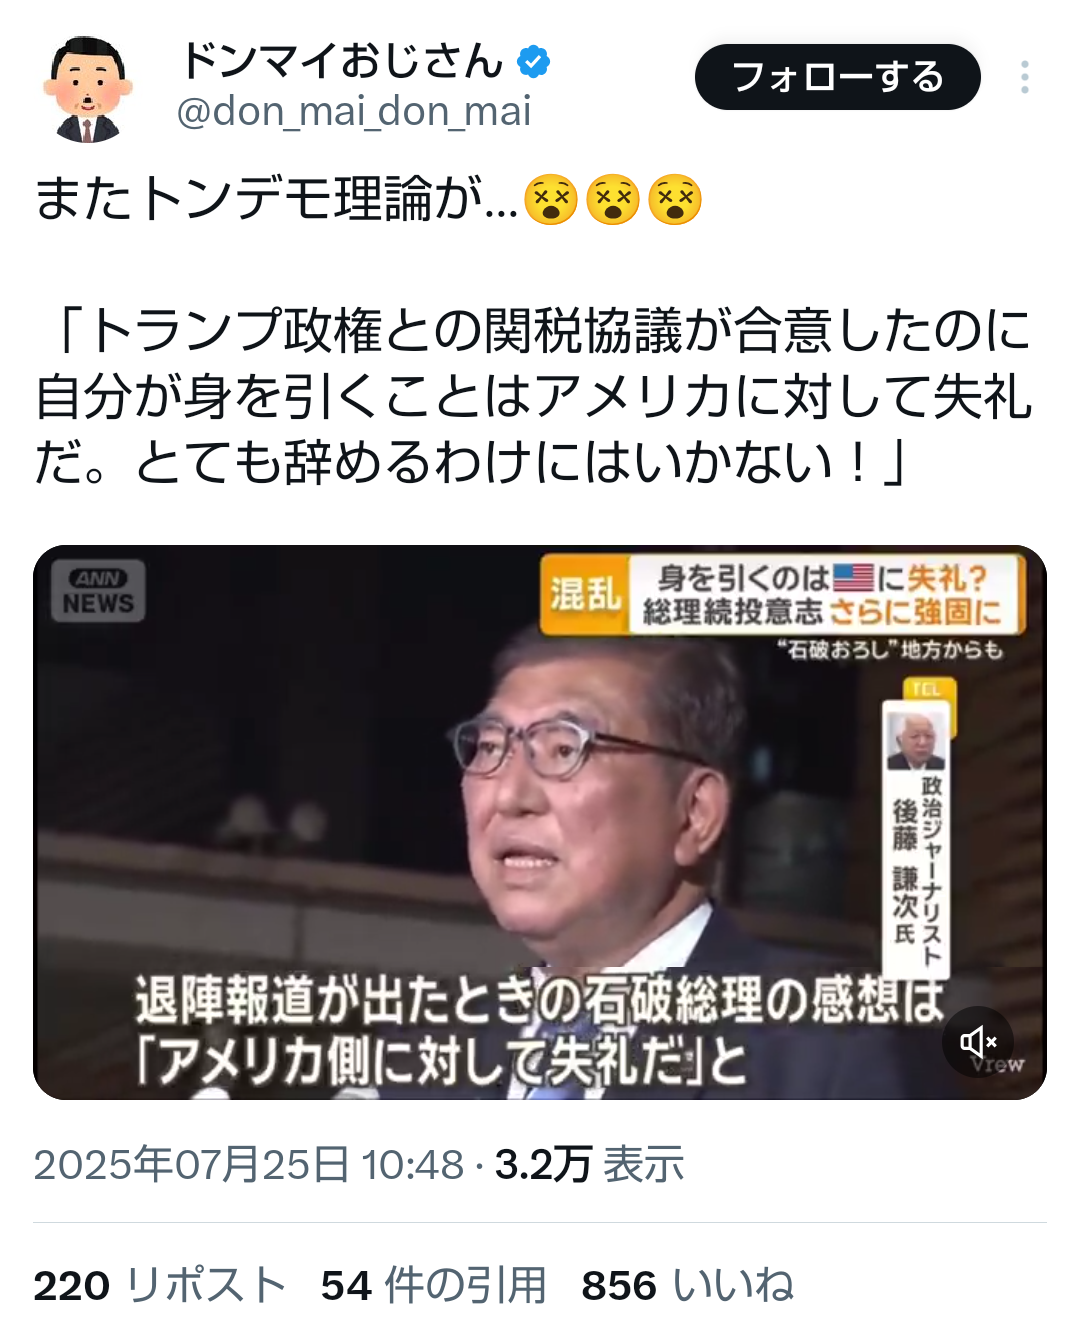Open the 3.2万 表示 view count
The image size is (1080, 1330).
(x=589, y=1165)
